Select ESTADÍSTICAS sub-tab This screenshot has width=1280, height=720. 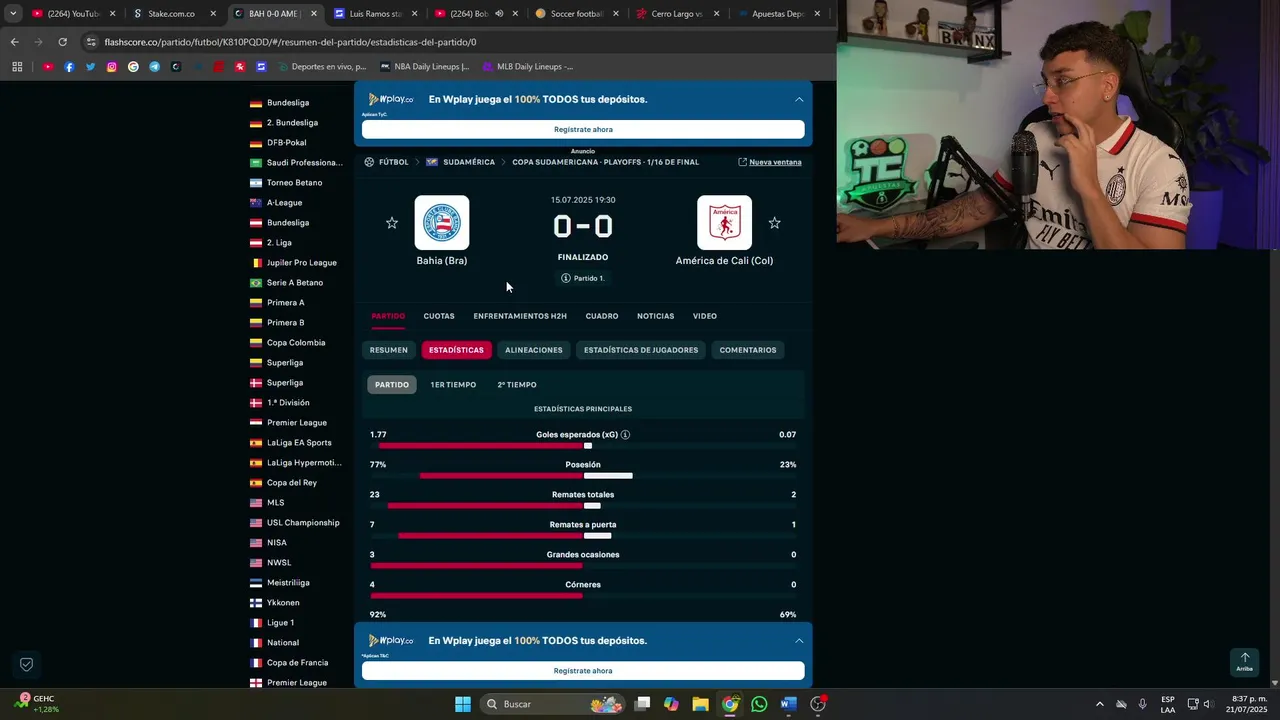tap(456, 350)
